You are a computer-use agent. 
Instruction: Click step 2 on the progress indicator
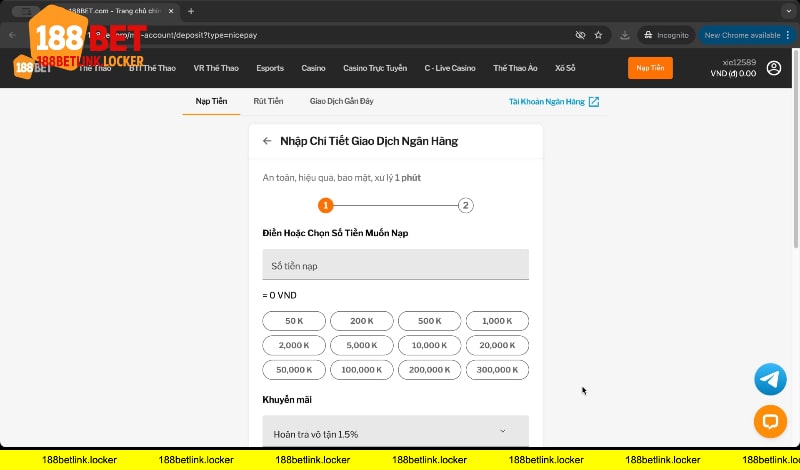point(465,205)
